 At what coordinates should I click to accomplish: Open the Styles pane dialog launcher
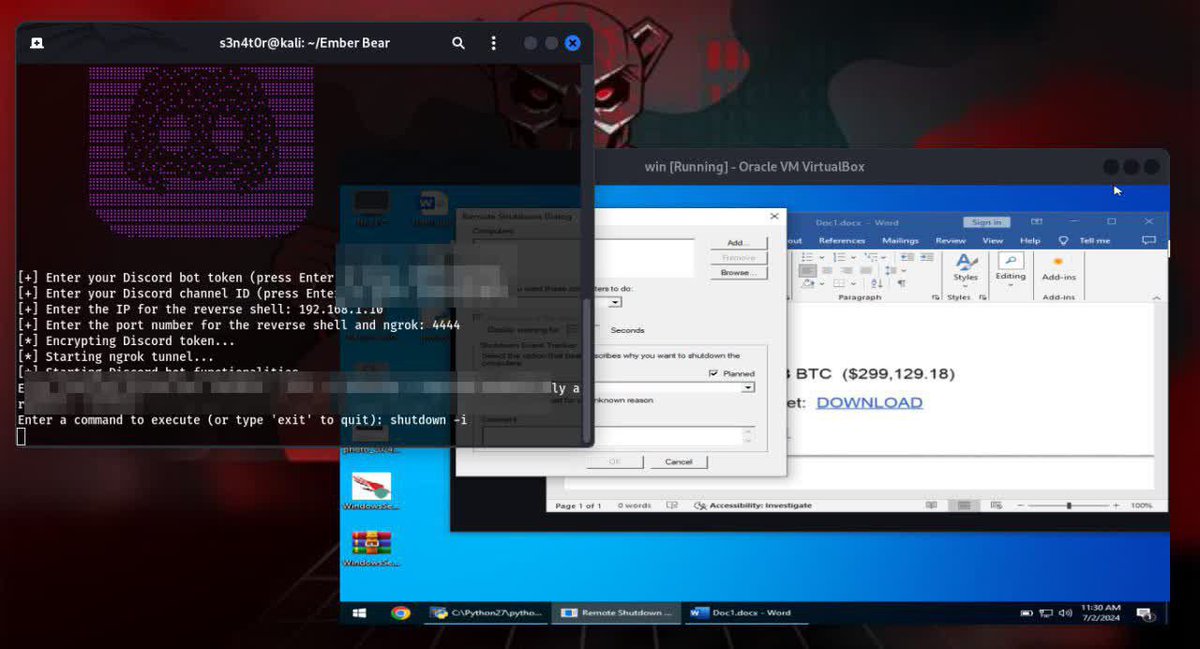[983, 297]
